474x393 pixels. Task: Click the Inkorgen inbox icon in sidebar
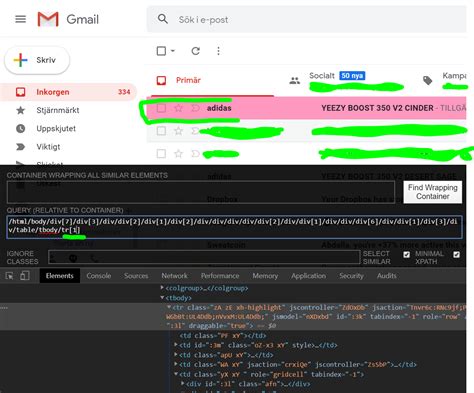point(21,92)
